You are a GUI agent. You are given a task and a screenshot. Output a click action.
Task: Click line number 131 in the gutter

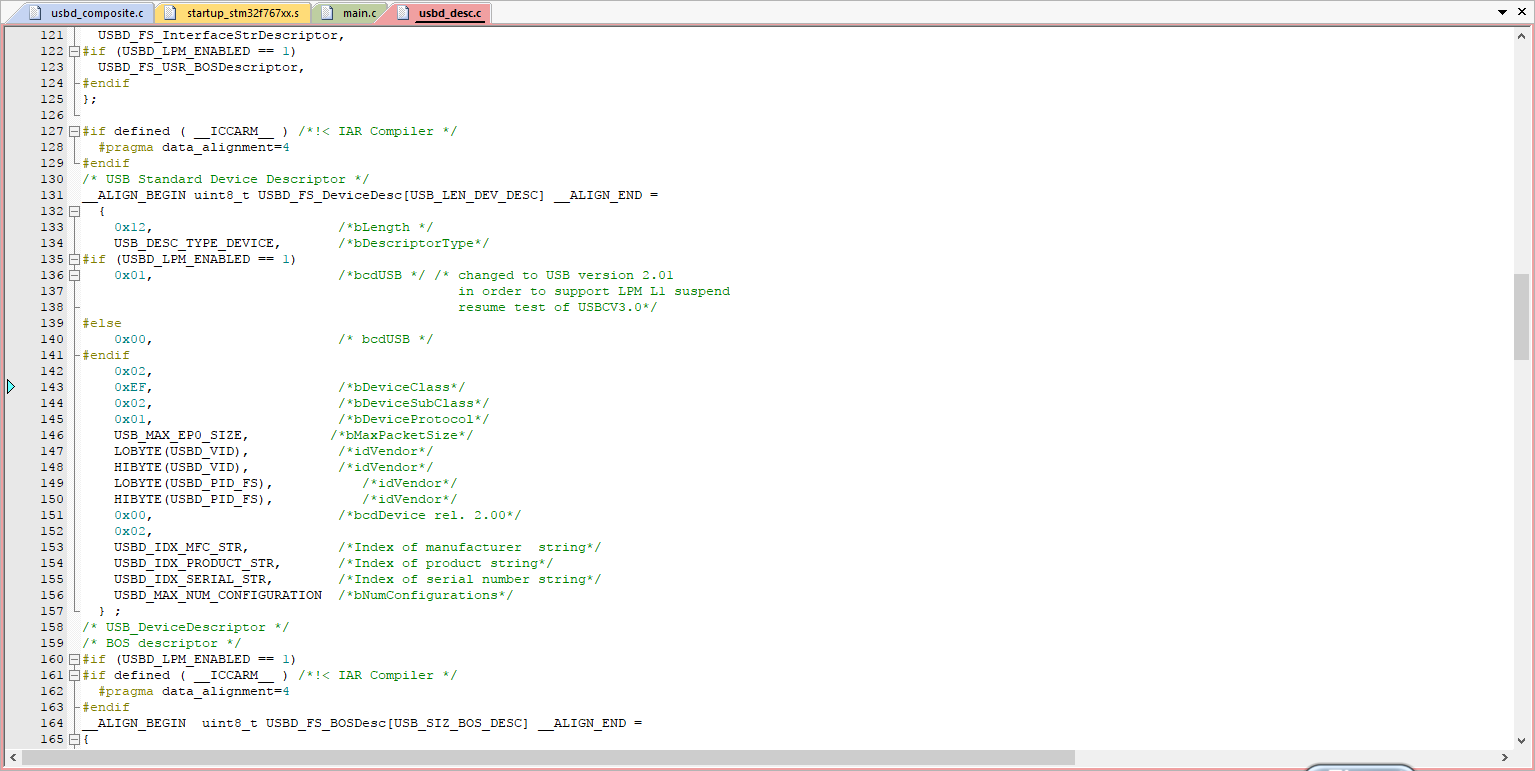click(51, 195)
